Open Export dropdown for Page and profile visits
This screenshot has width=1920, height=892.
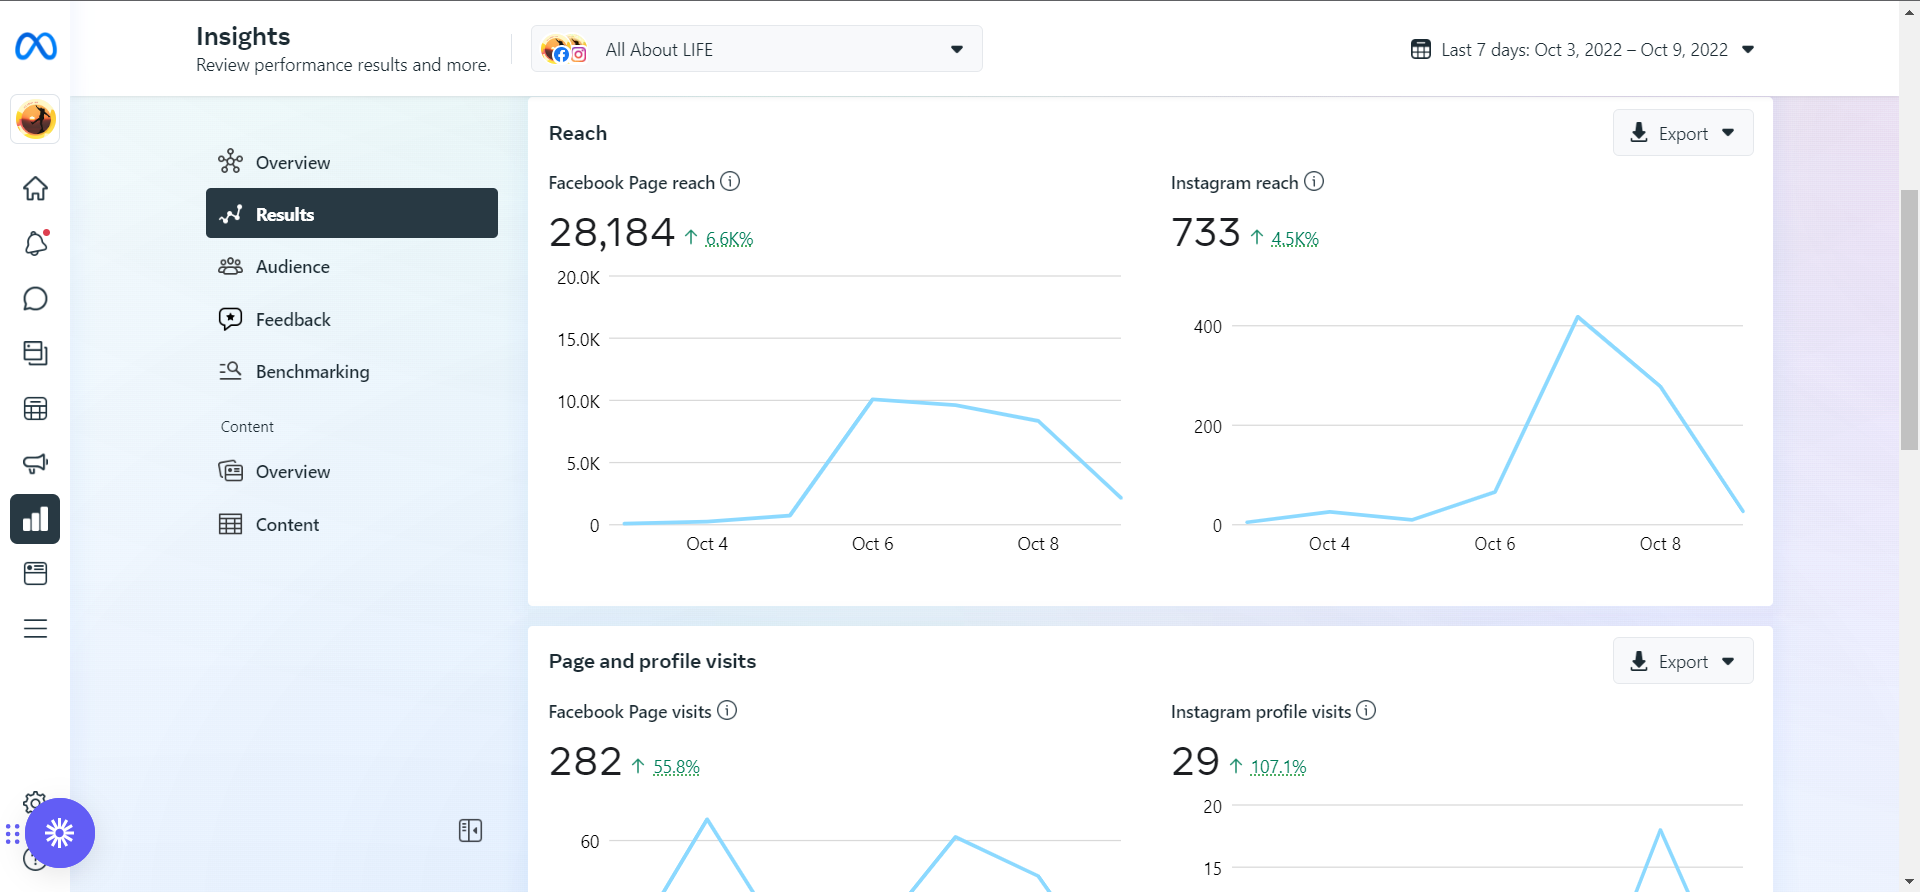click(1683, 661)
